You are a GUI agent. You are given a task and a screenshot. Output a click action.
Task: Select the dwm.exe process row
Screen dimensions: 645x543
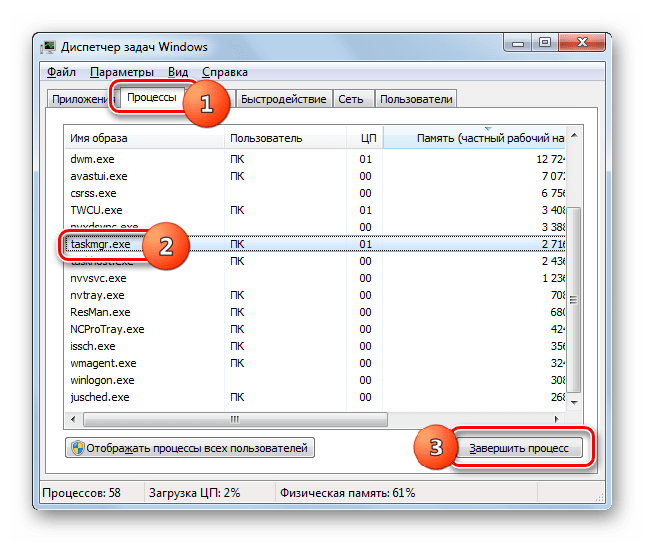[315, 159]
